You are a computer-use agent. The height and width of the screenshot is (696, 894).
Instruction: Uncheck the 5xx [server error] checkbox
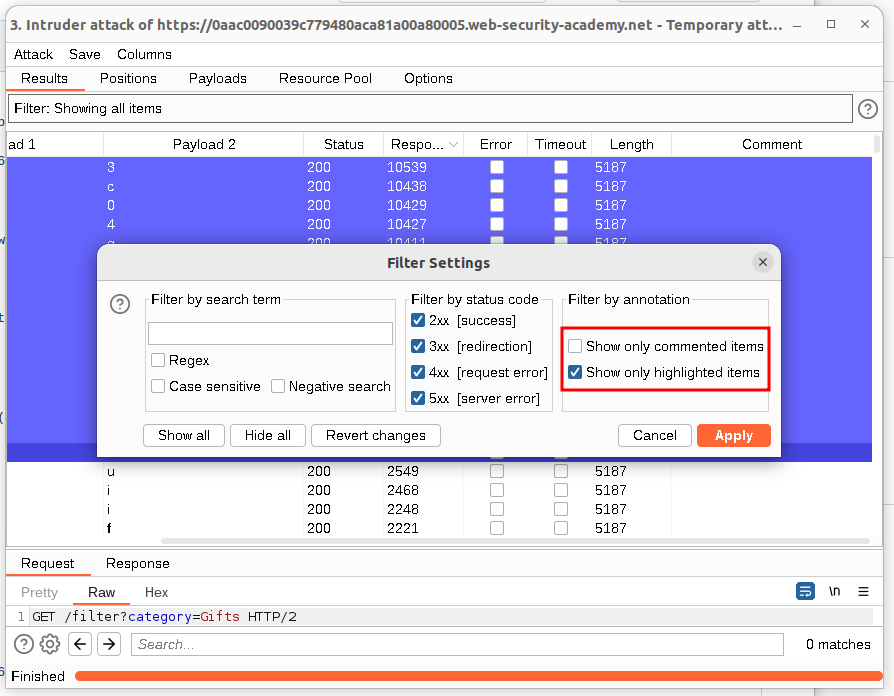click(x=418, y=398)
